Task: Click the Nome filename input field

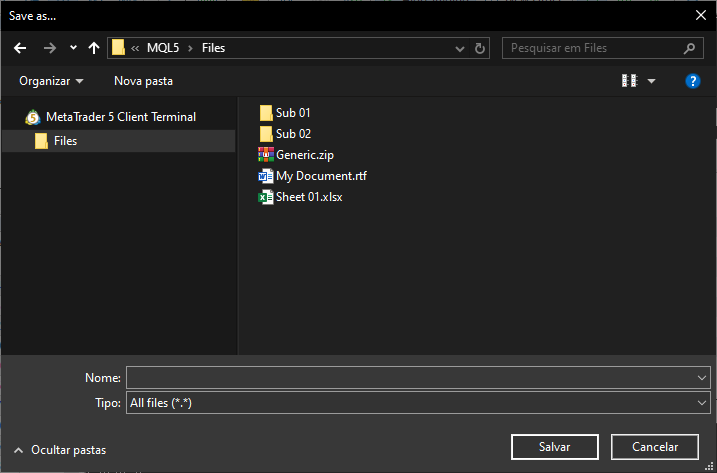Action: pyautogui.click(x=410, y=377)
